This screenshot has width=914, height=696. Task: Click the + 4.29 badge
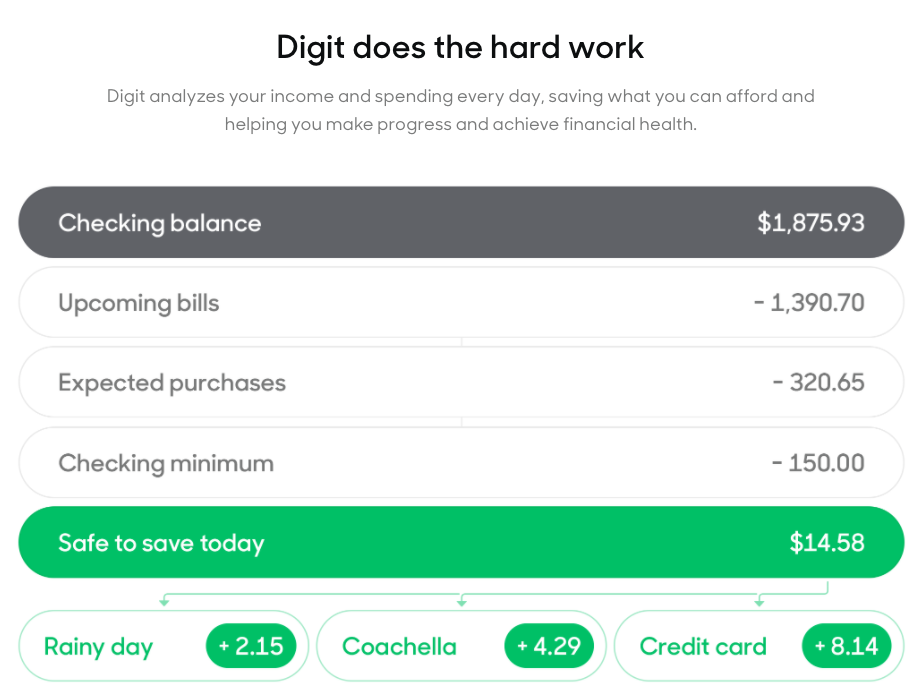[x=549, y=646]
